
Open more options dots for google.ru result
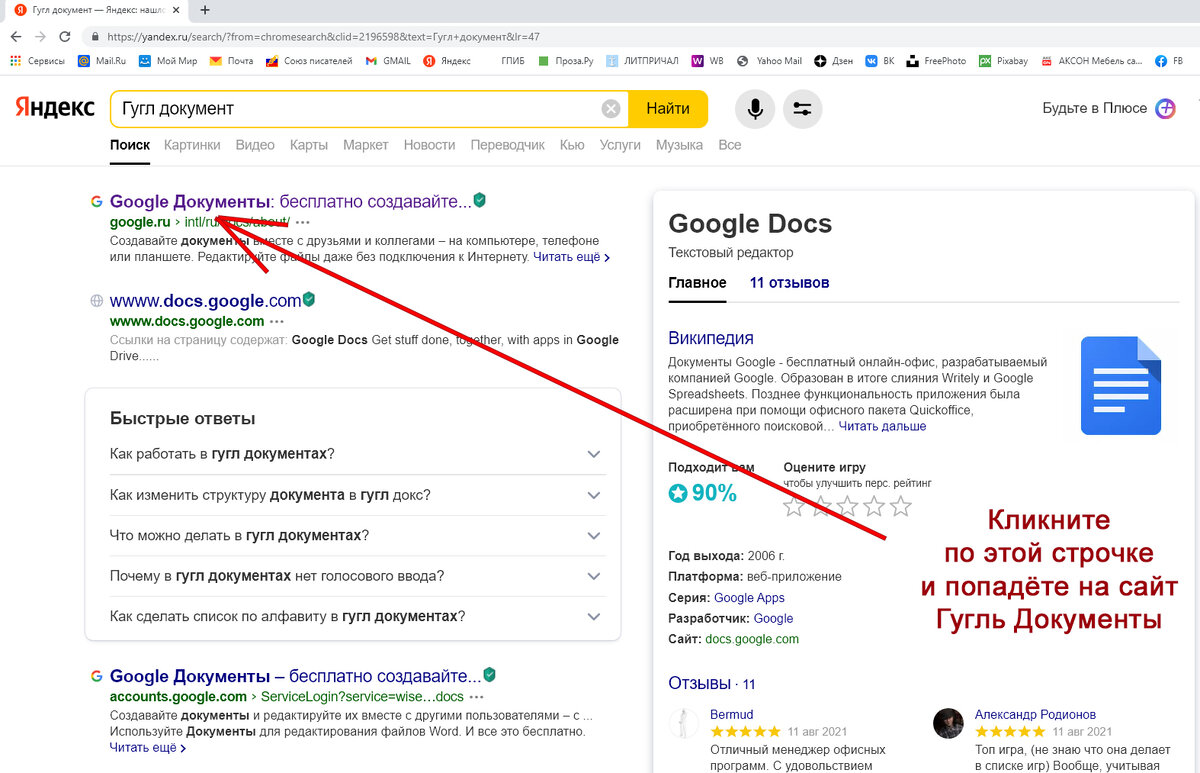(x=303, y=222)
